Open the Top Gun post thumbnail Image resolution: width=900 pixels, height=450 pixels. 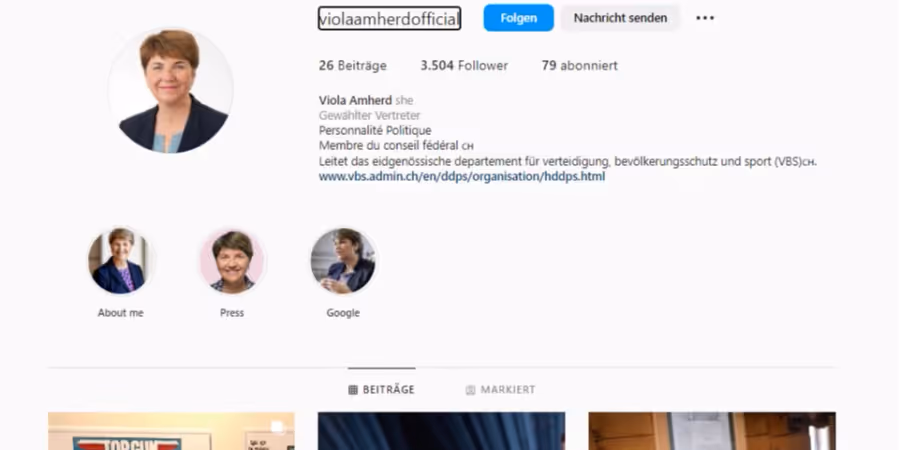pos(171,431)
